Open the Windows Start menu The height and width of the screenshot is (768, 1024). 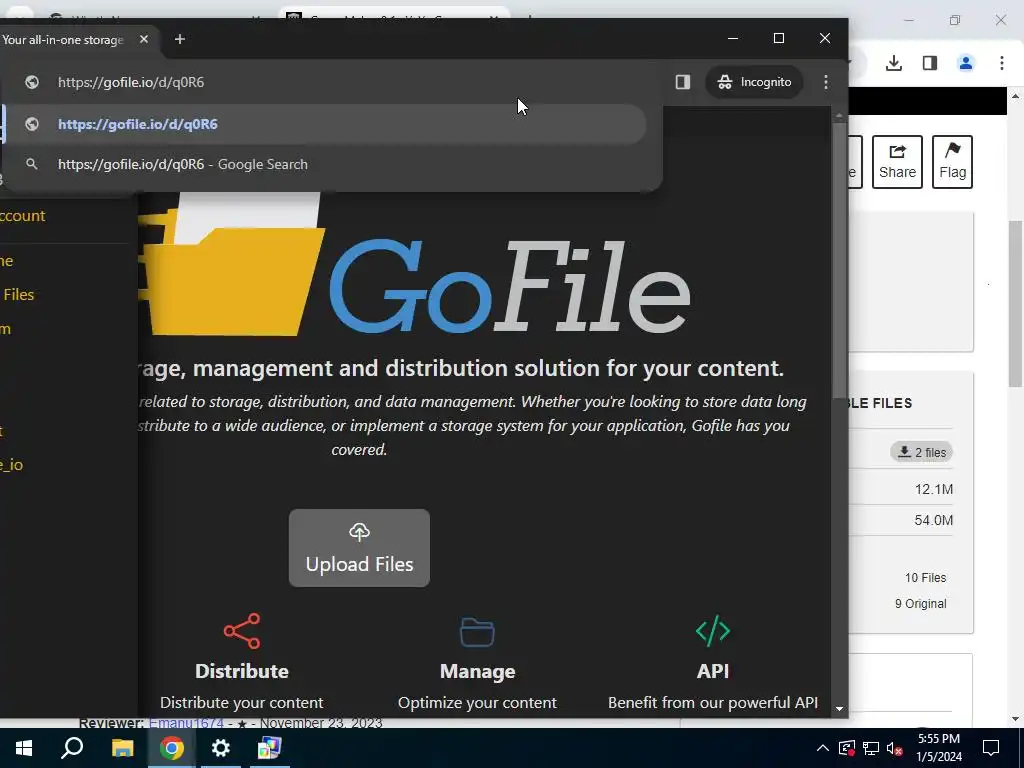pyautogui.click(x=24, y=748)
